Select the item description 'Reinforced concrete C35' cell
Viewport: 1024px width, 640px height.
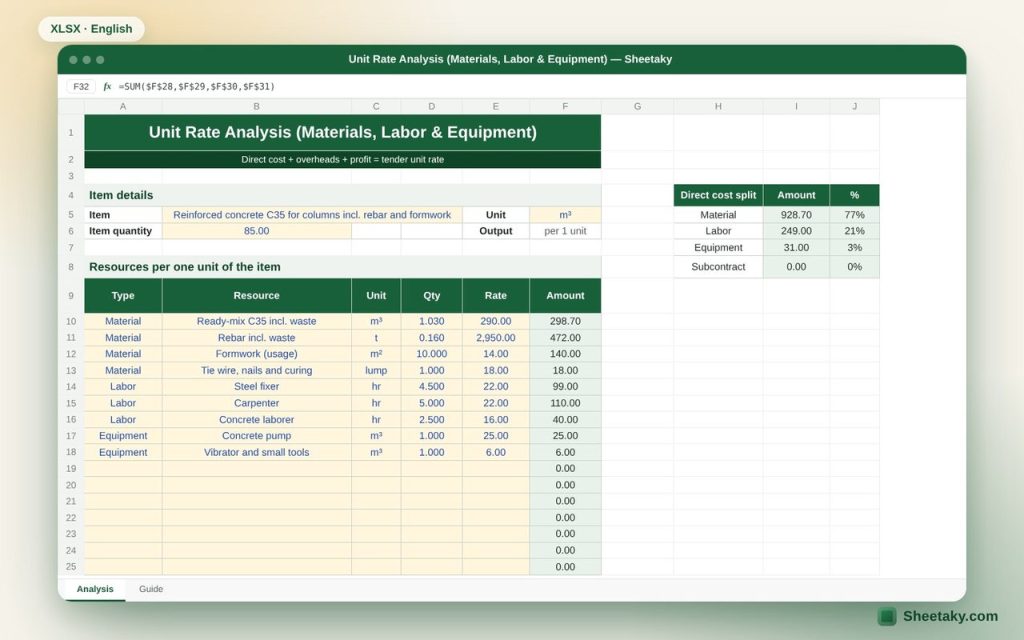tap(312, 215)
